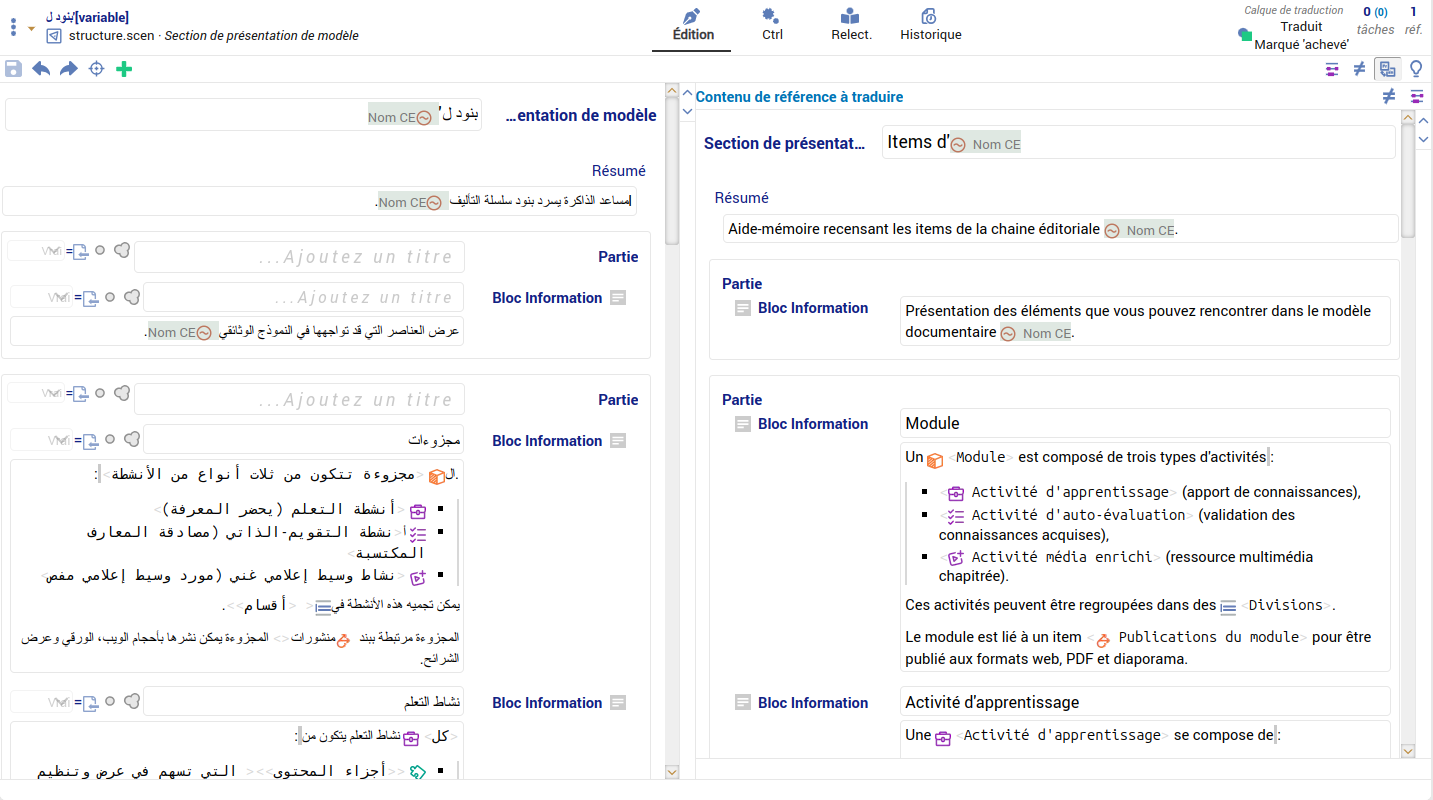Click the crosshair locate icon
The image size is (1433, 800).
click(97, 69)
